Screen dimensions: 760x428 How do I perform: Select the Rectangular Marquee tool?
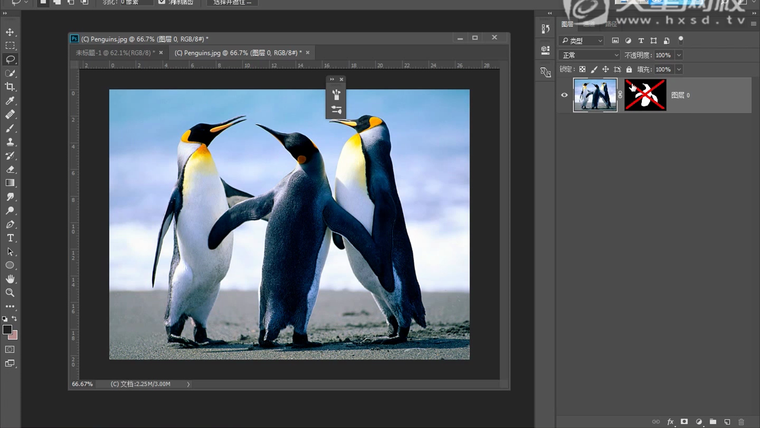pyautogui.click(x=10, y=46)
